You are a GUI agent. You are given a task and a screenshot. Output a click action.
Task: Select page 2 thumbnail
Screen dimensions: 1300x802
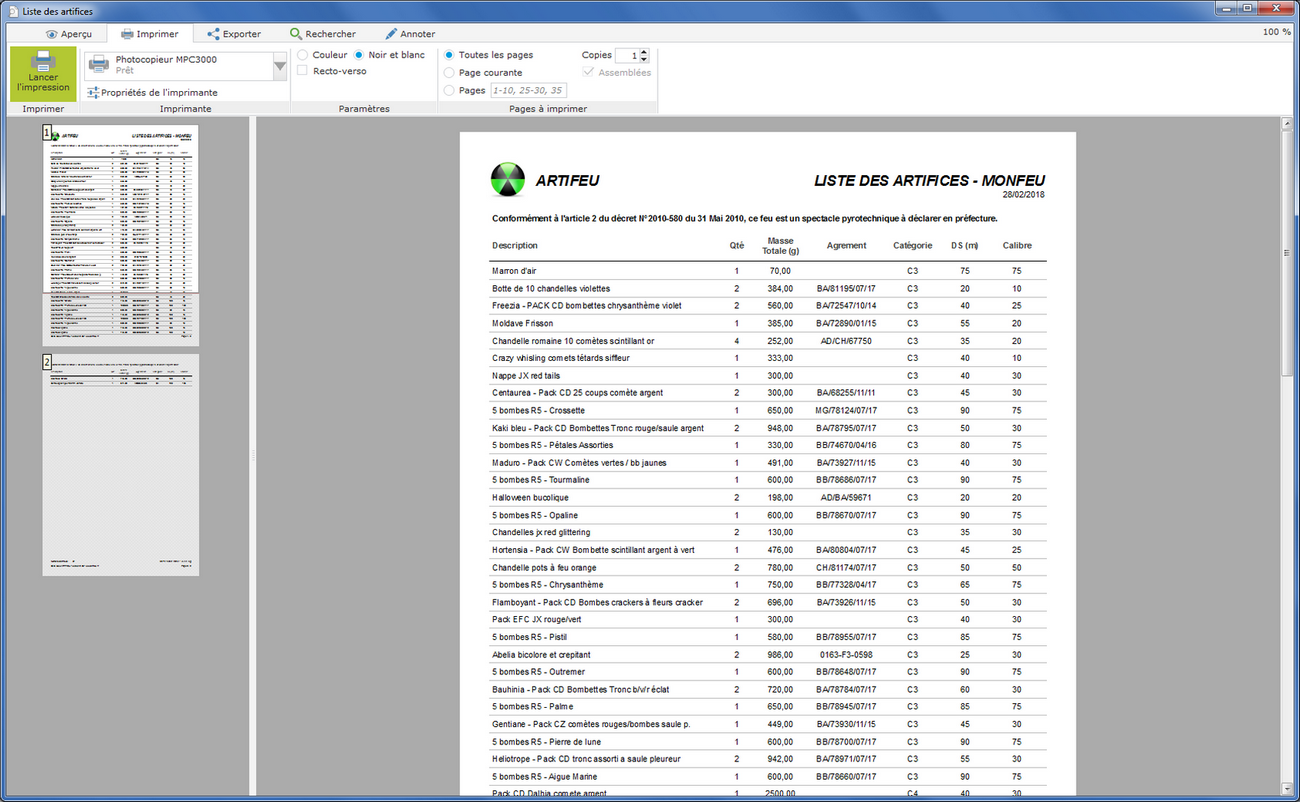pyautogui.click(x=120, y=465)
